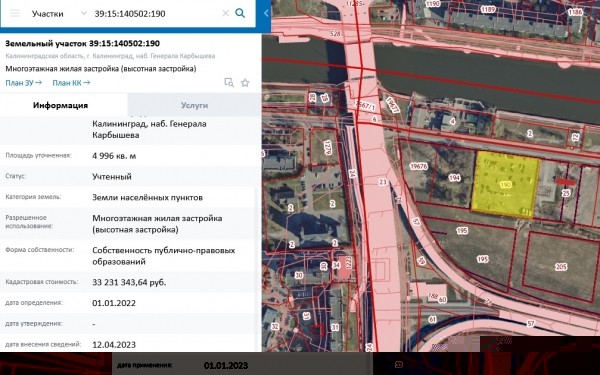Collapse the side panel with the arrow
600x375 pixels.
(266, 13)
